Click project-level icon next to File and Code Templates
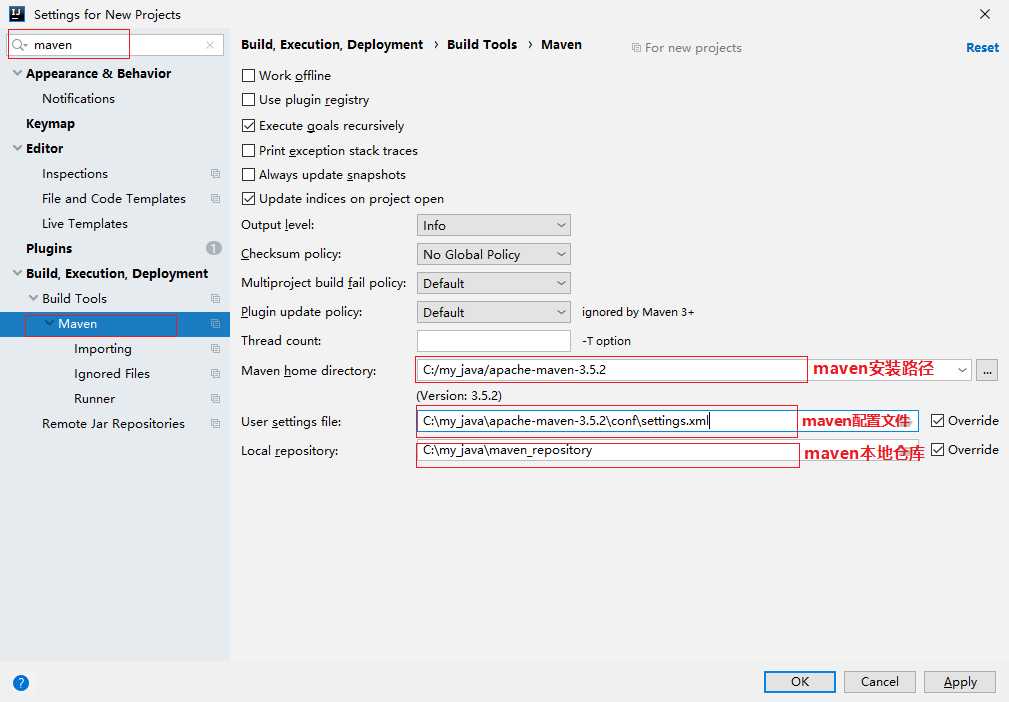 click(x=216, y=199)
